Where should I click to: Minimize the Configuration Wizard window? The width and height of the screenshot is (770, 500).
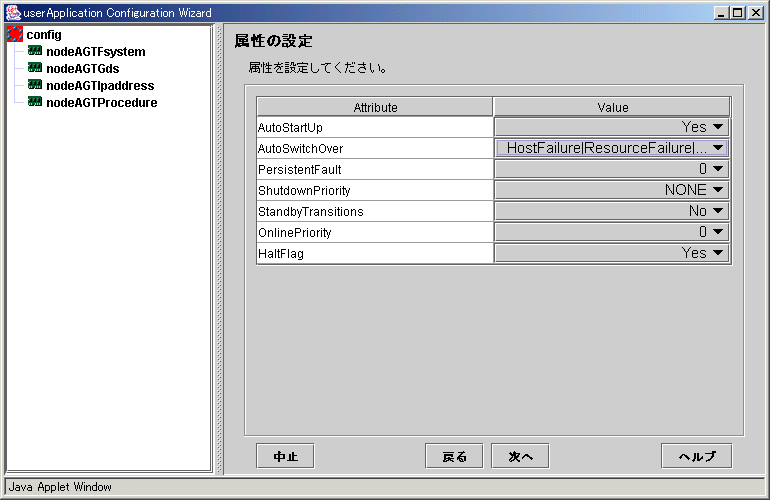[x=720, y=13]
